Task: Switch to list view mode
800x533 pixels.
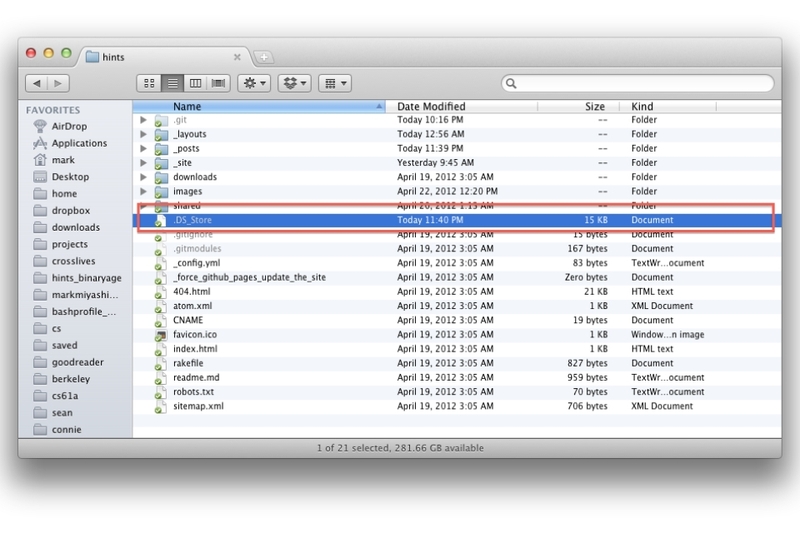Action: pos(172,83)
